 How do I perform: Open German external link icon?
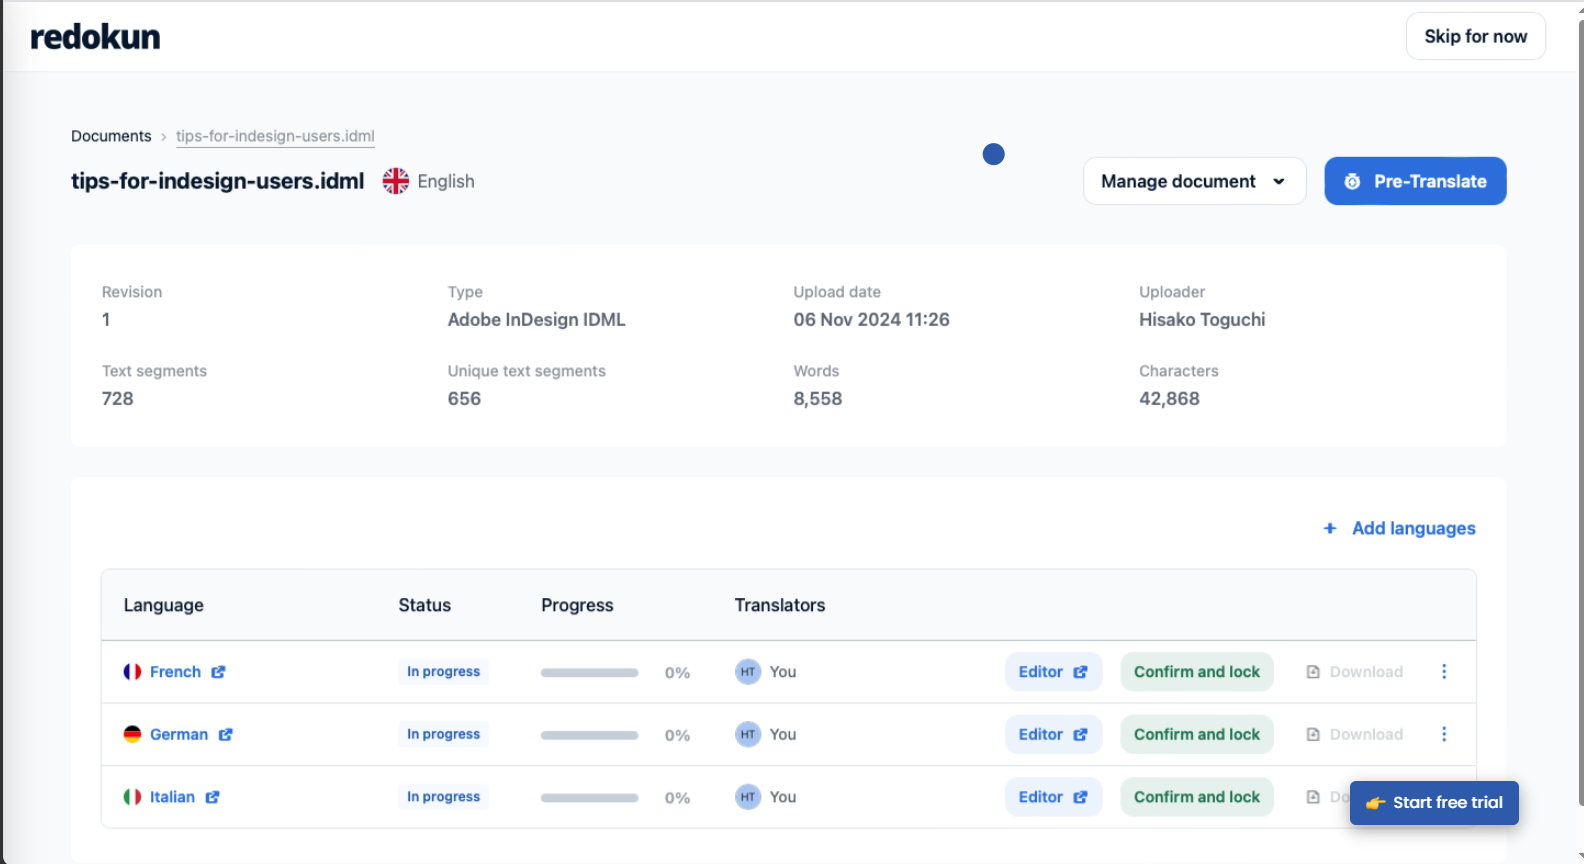[x=226, y=735]
